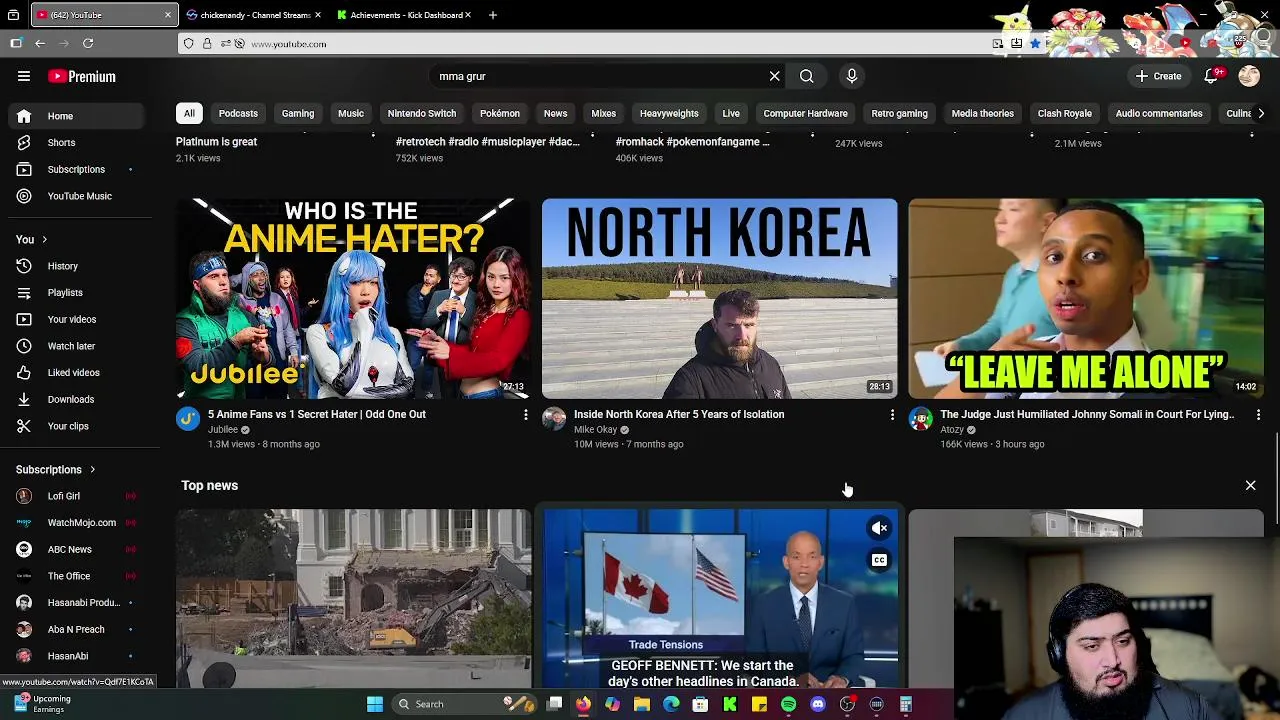
Task: Open the Windows Start menu
Action: pos(375,704)
